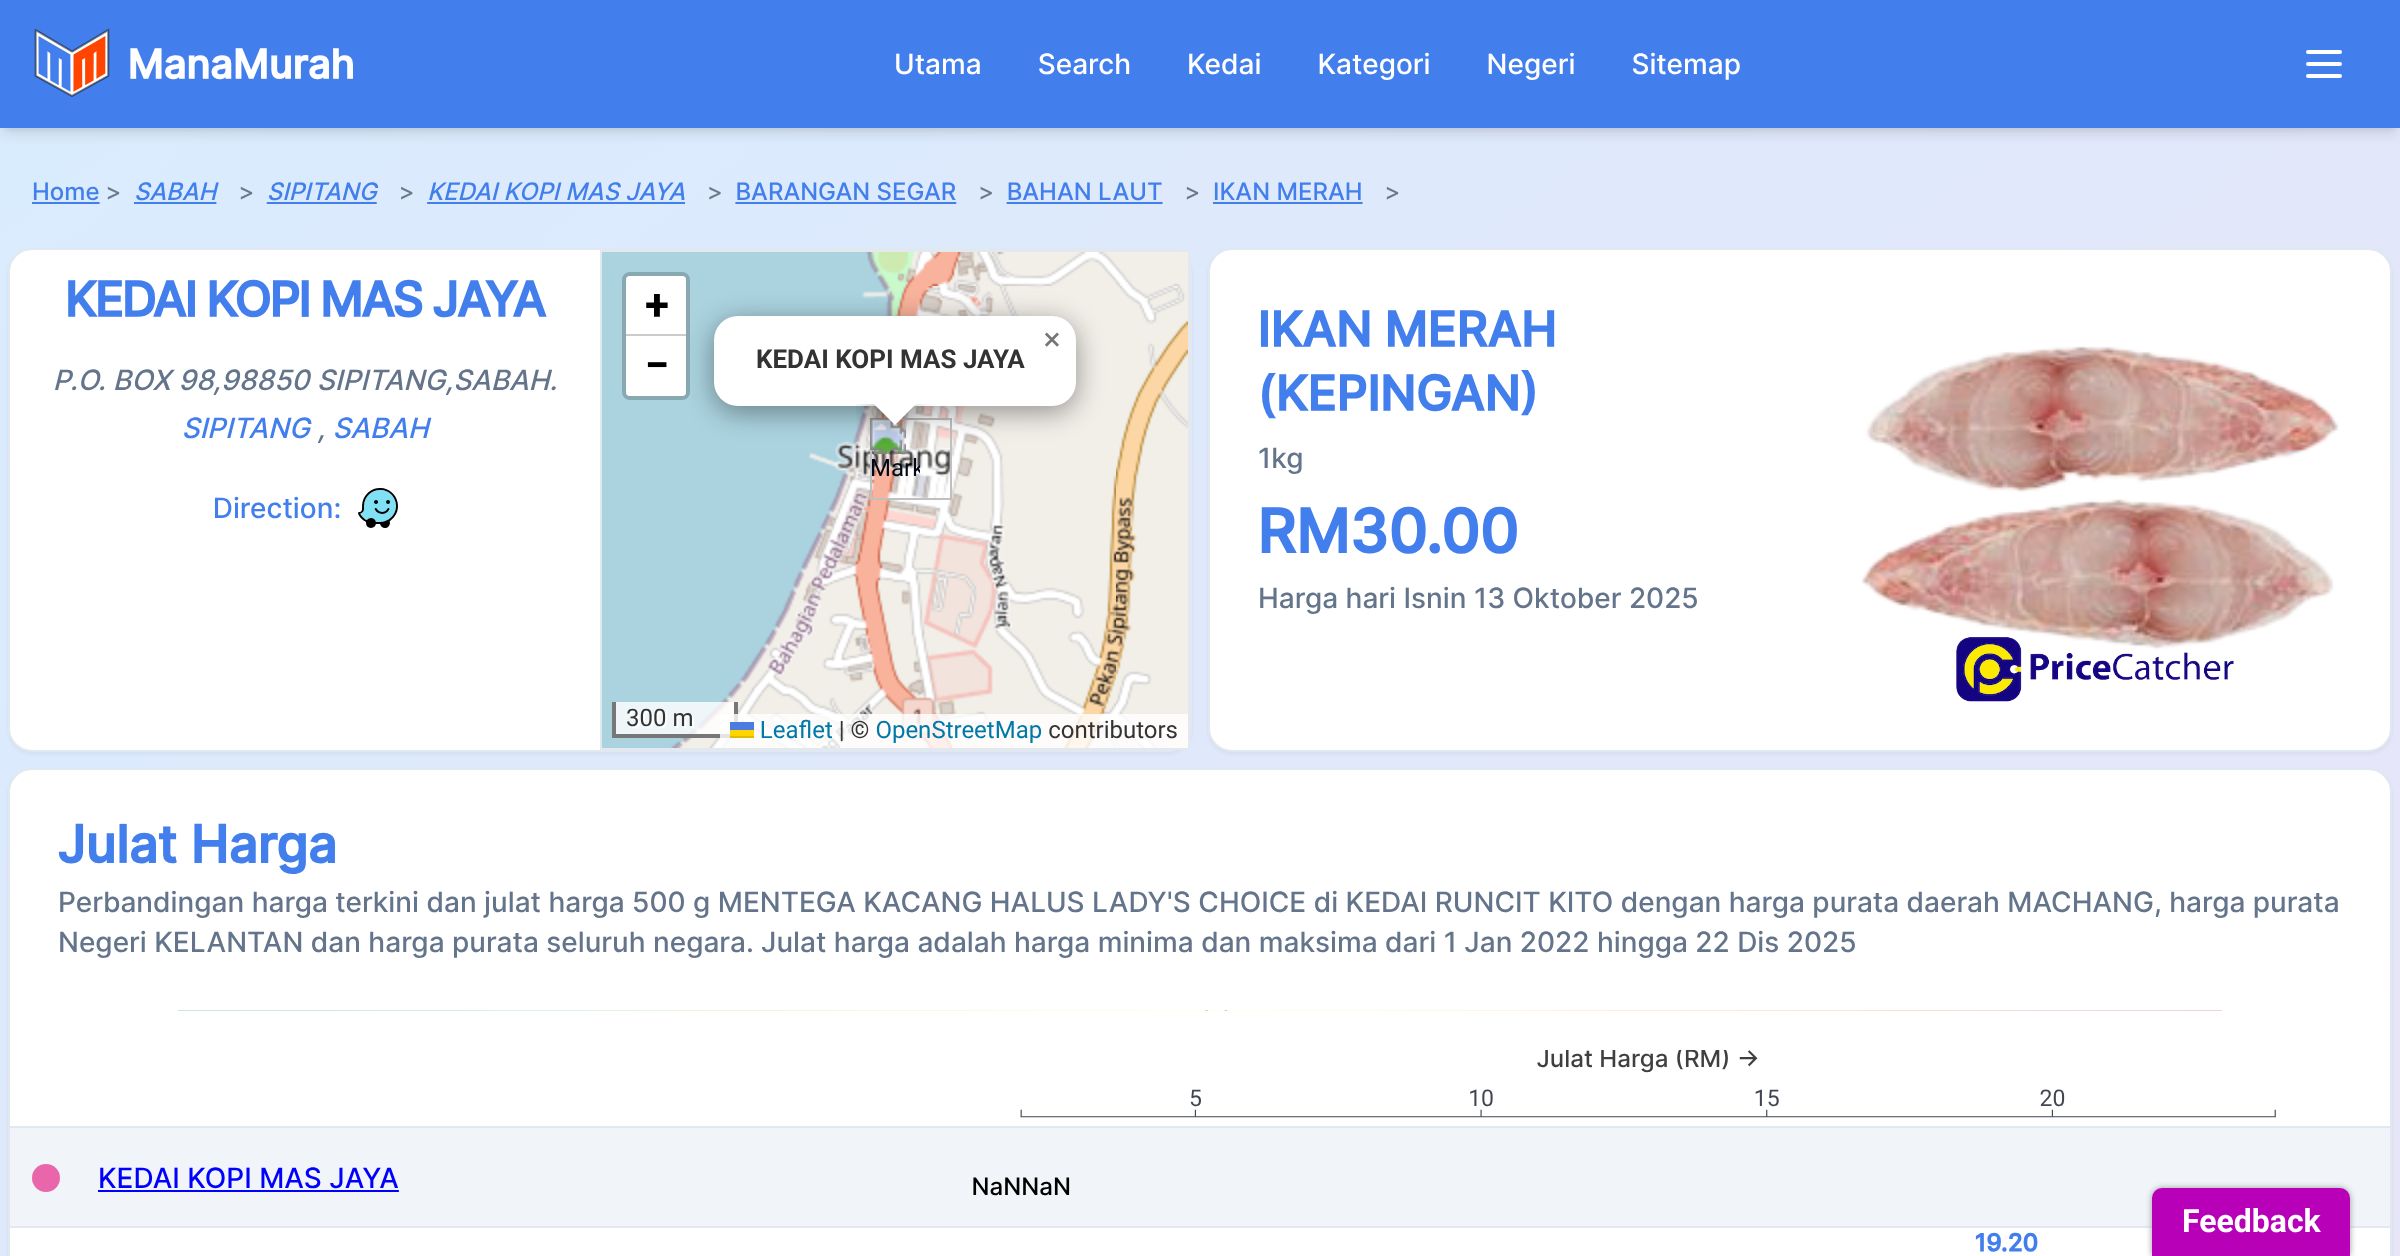The image size is (2400, 1256).
Task: Open the hamburger menu
Action: (2323, 64)
